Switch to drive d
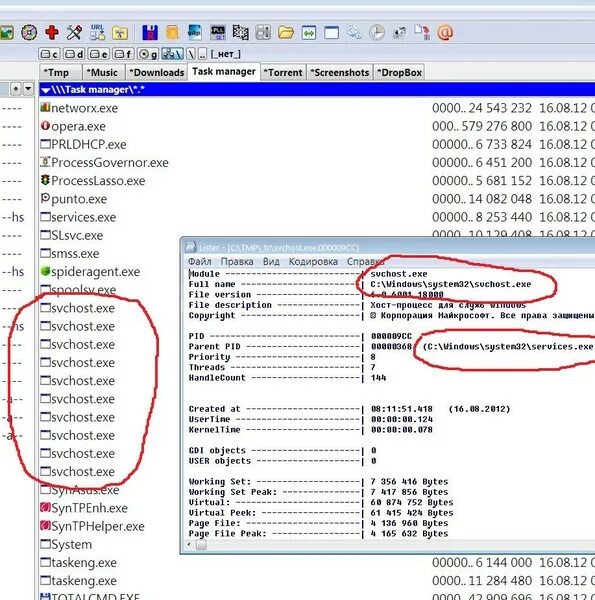Screen dimensions: 595x600 point(74,54)
